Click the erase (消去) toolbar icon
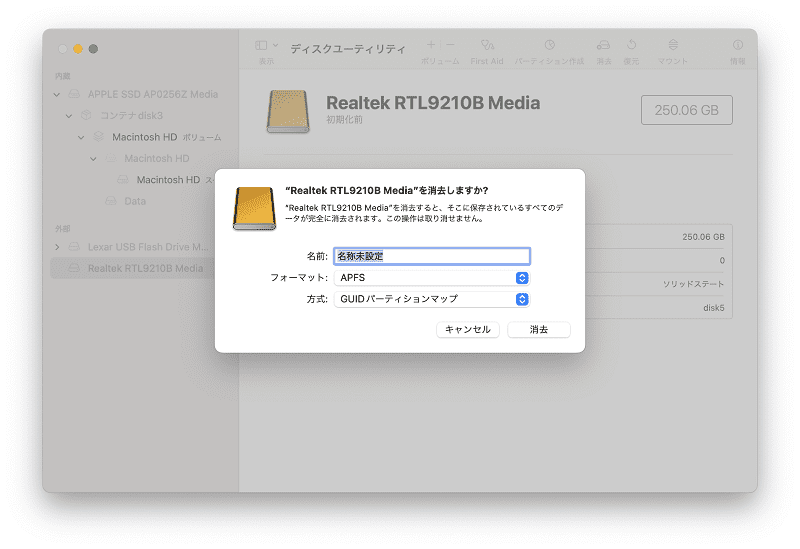This screenshot has width=800, height=549. tap(604, 45)
